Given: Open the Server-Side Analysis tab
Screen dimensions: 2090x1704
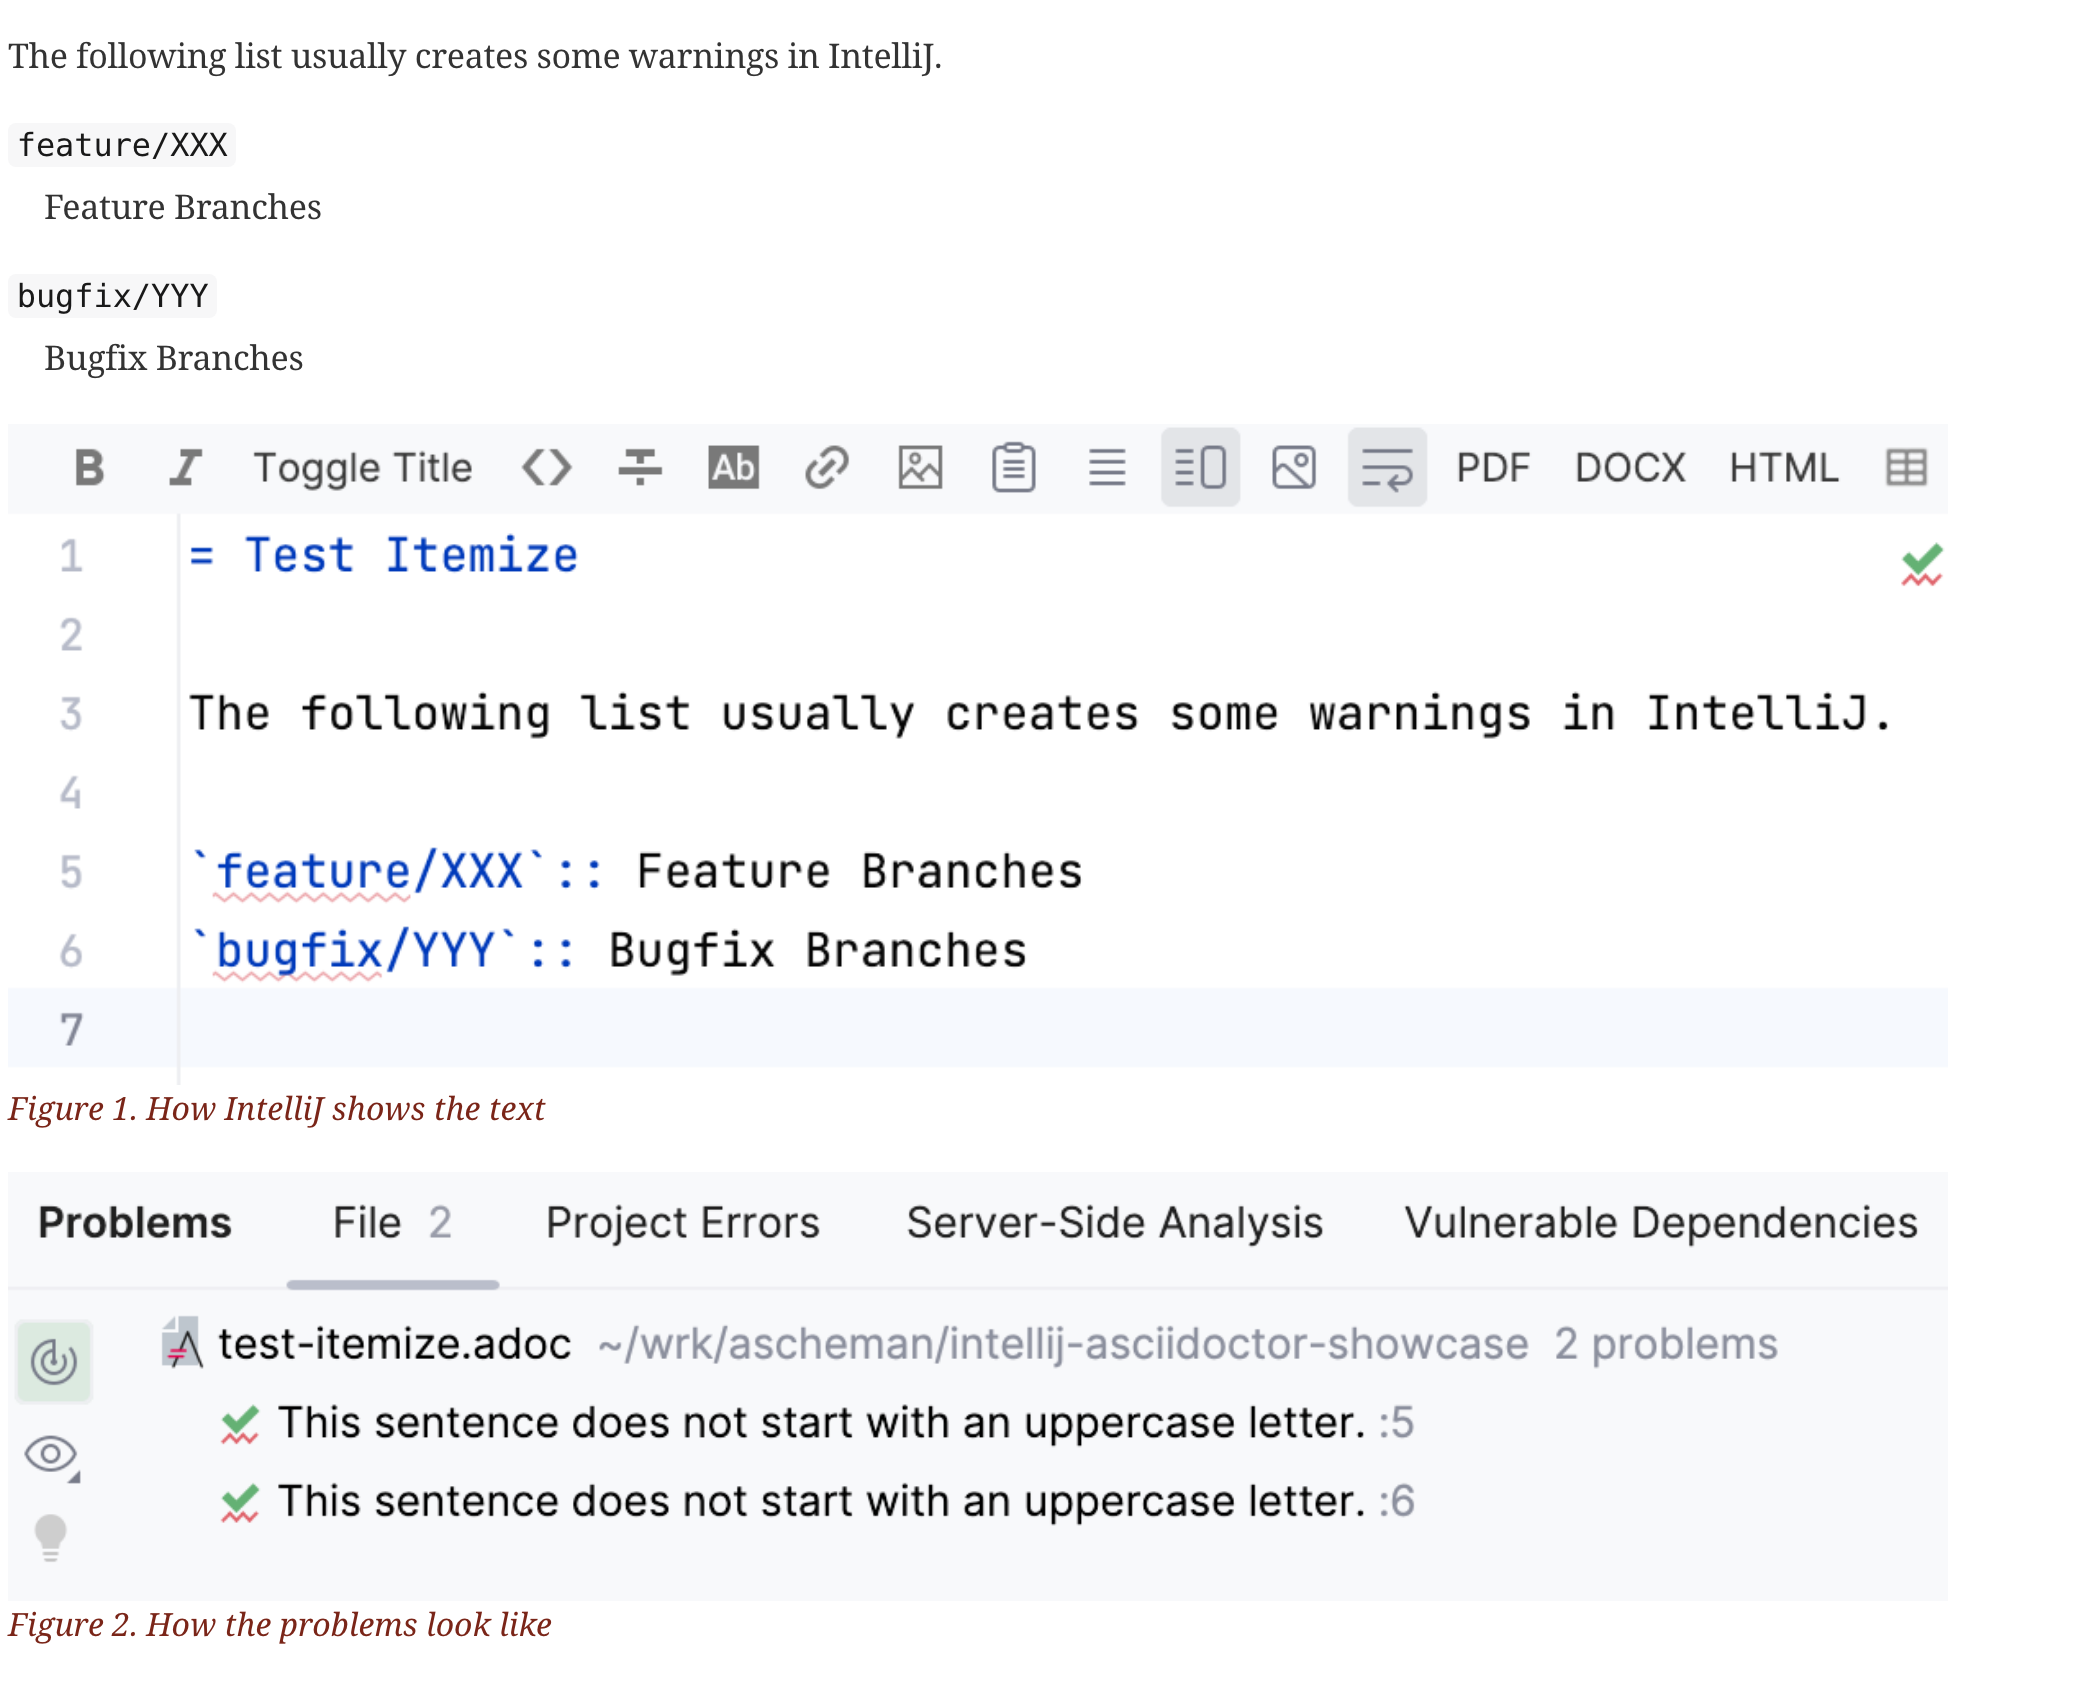Looking at the screenshot, I should pyautogui.click(x=1114, y=1223).
